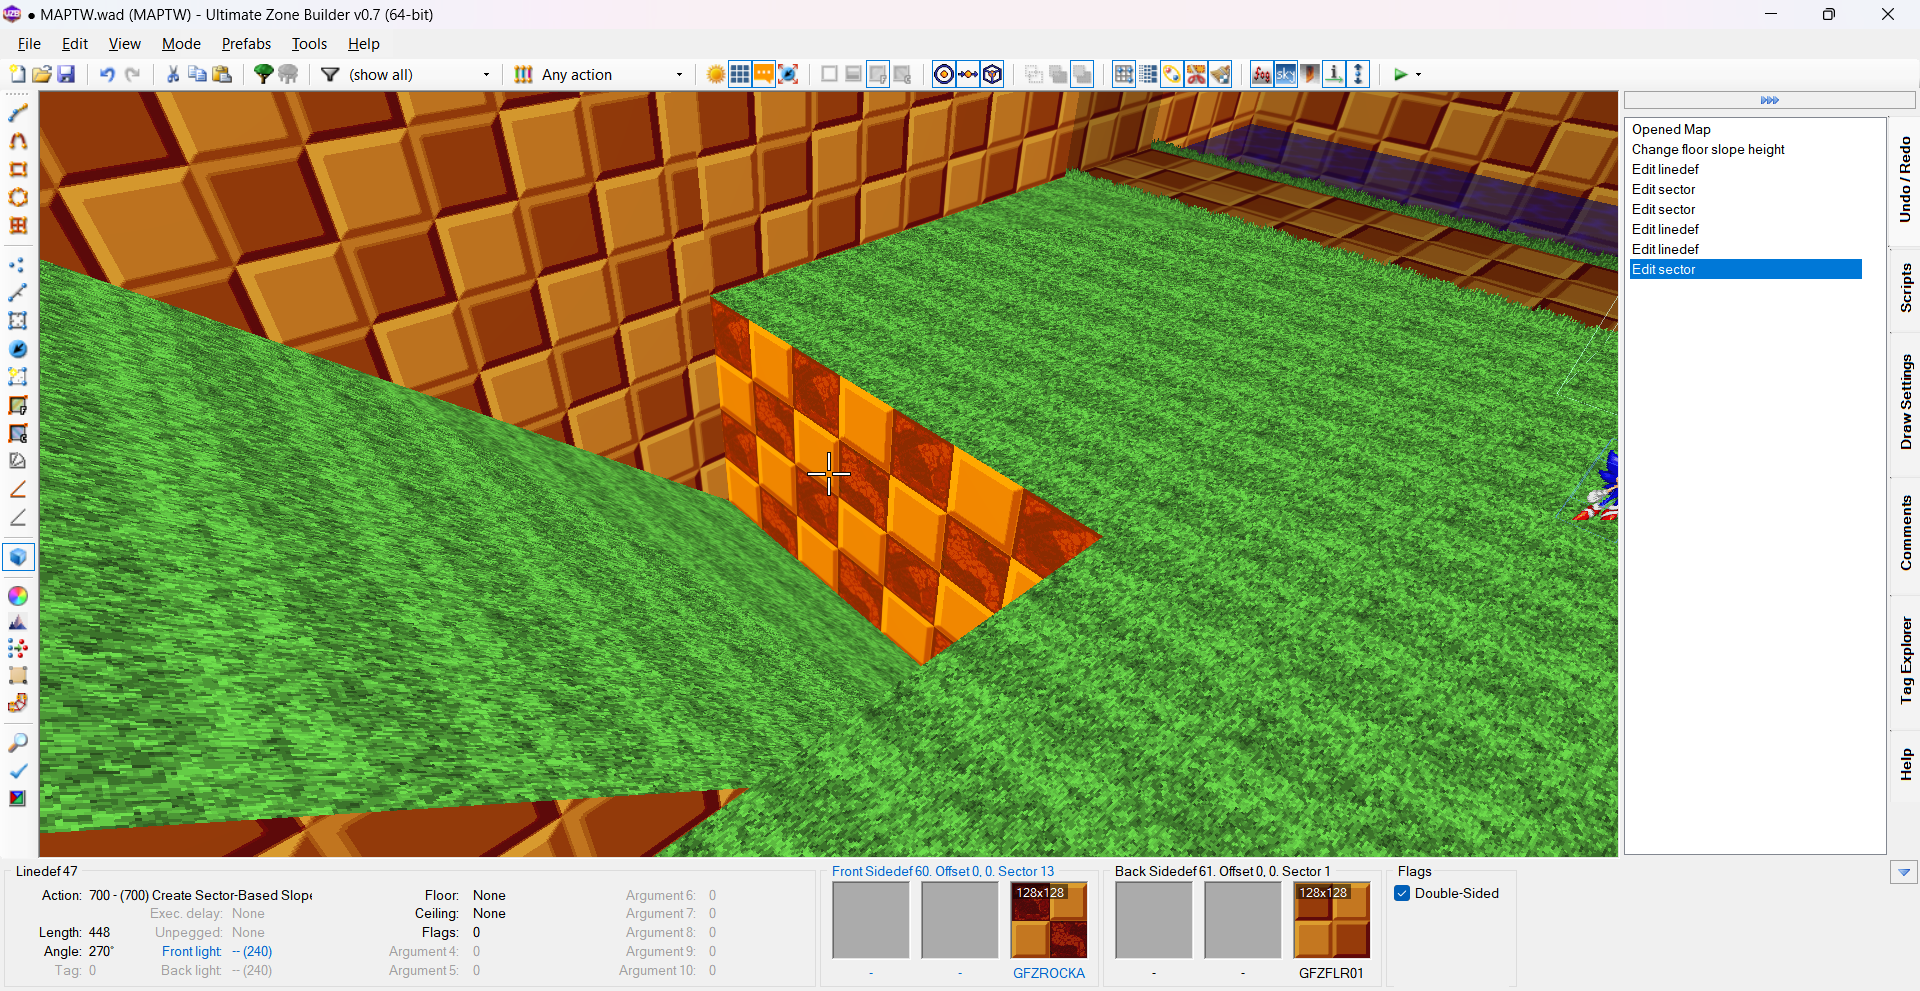This screenshot has height=991, width=1920.
Task: Switch to the Comments side tab
Action: coord(1904,533)
